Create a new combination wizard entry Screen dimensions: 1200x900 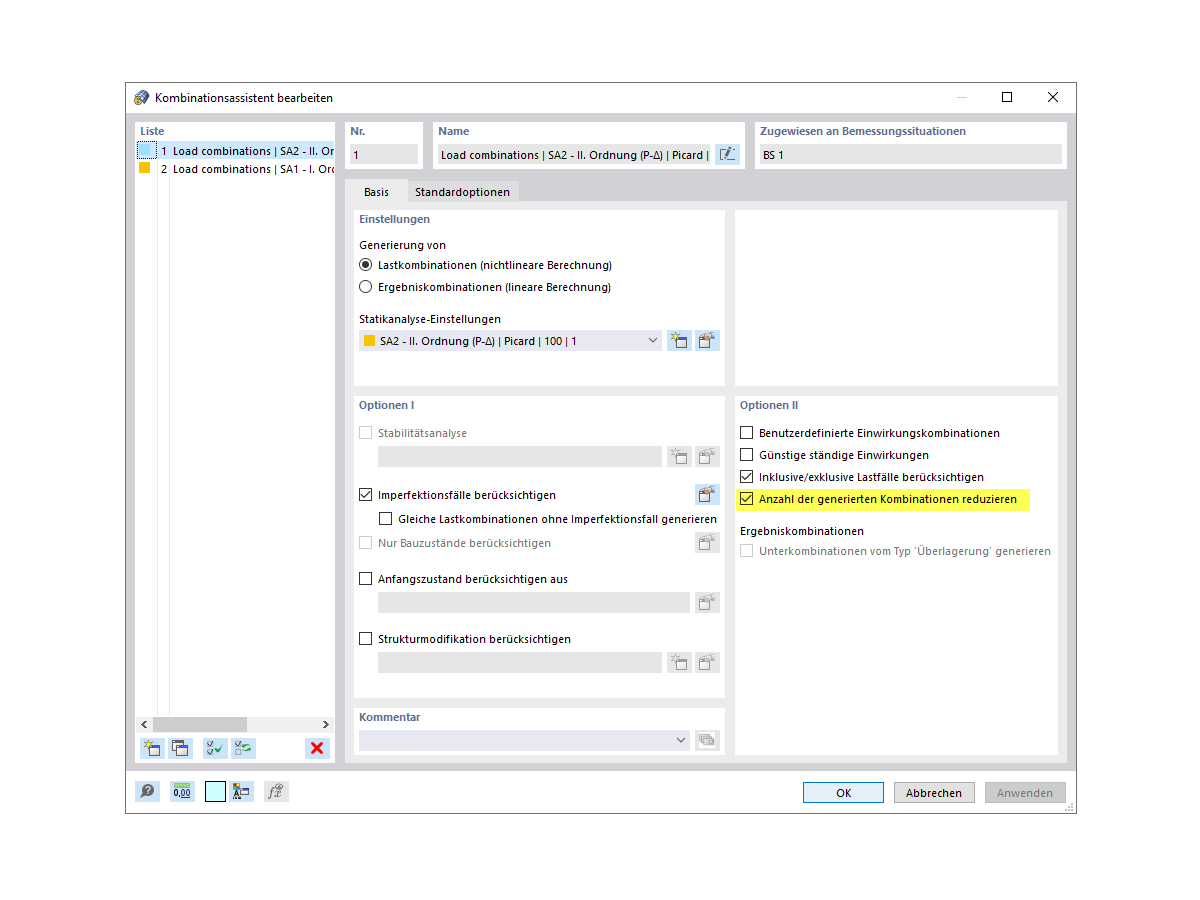coord(152,748)
